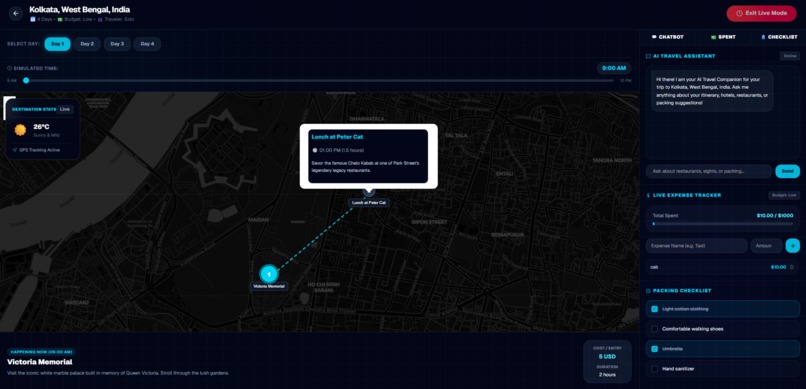The height and width of the screenshot is (389, 806).
Task: Click the 2 hours duration value
Action: pyautogui.click(x=607, y=375)
